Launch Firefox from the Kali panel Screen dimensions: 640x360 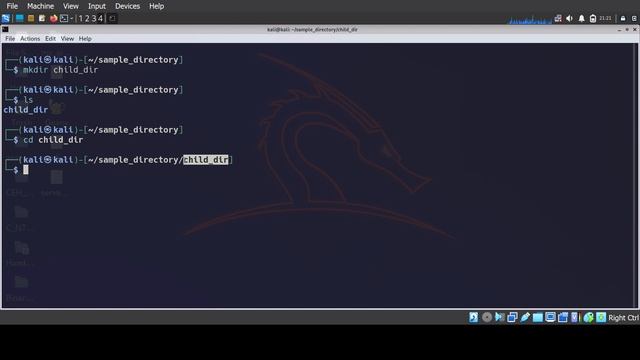(53, 18)
